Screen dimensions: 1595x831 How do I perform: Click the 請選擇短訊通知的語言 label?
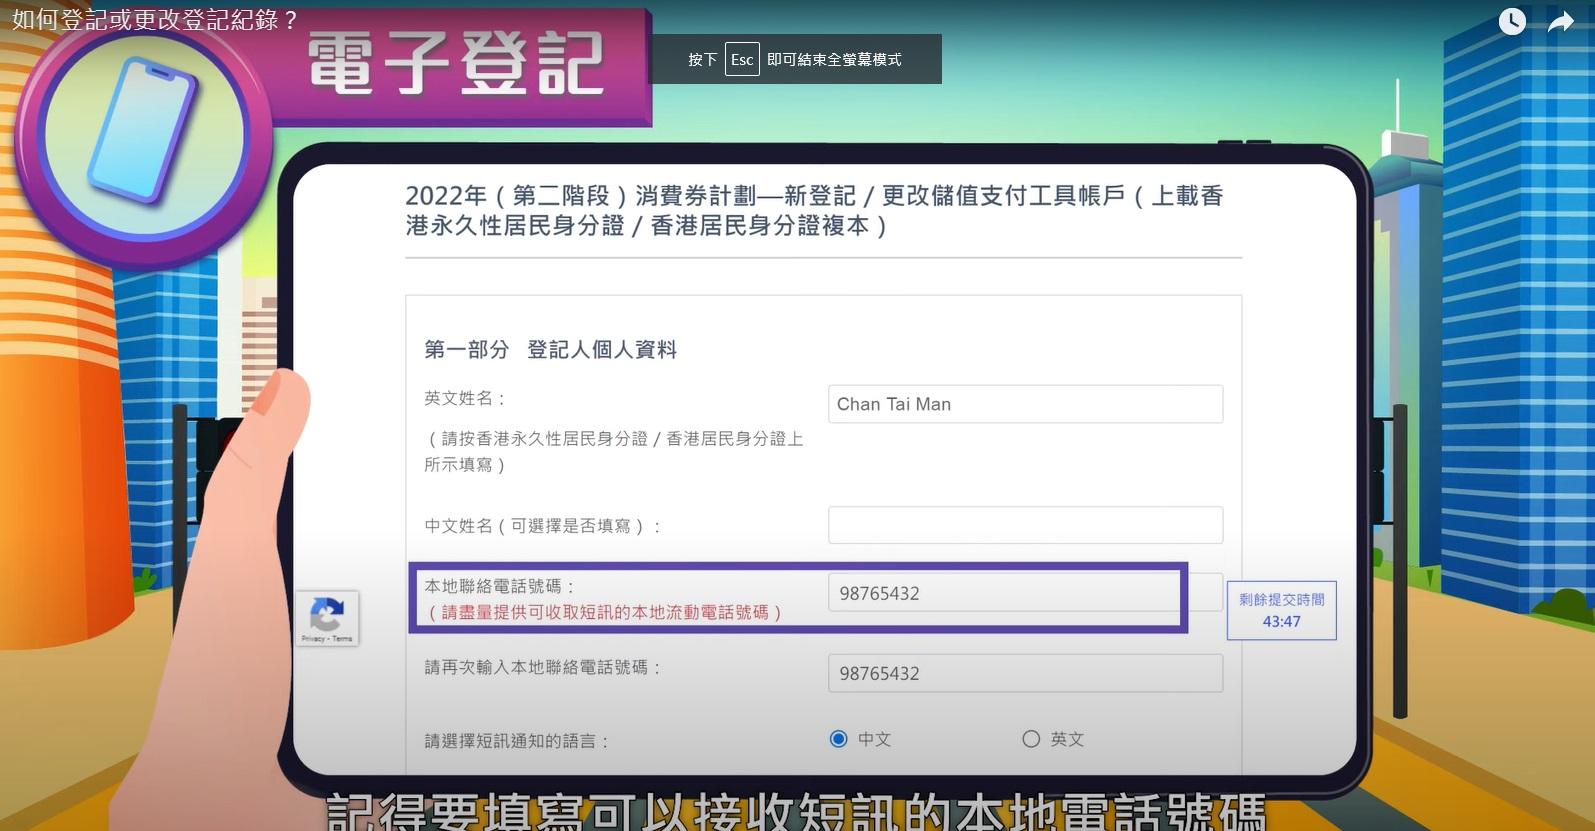tap(516, 741)
